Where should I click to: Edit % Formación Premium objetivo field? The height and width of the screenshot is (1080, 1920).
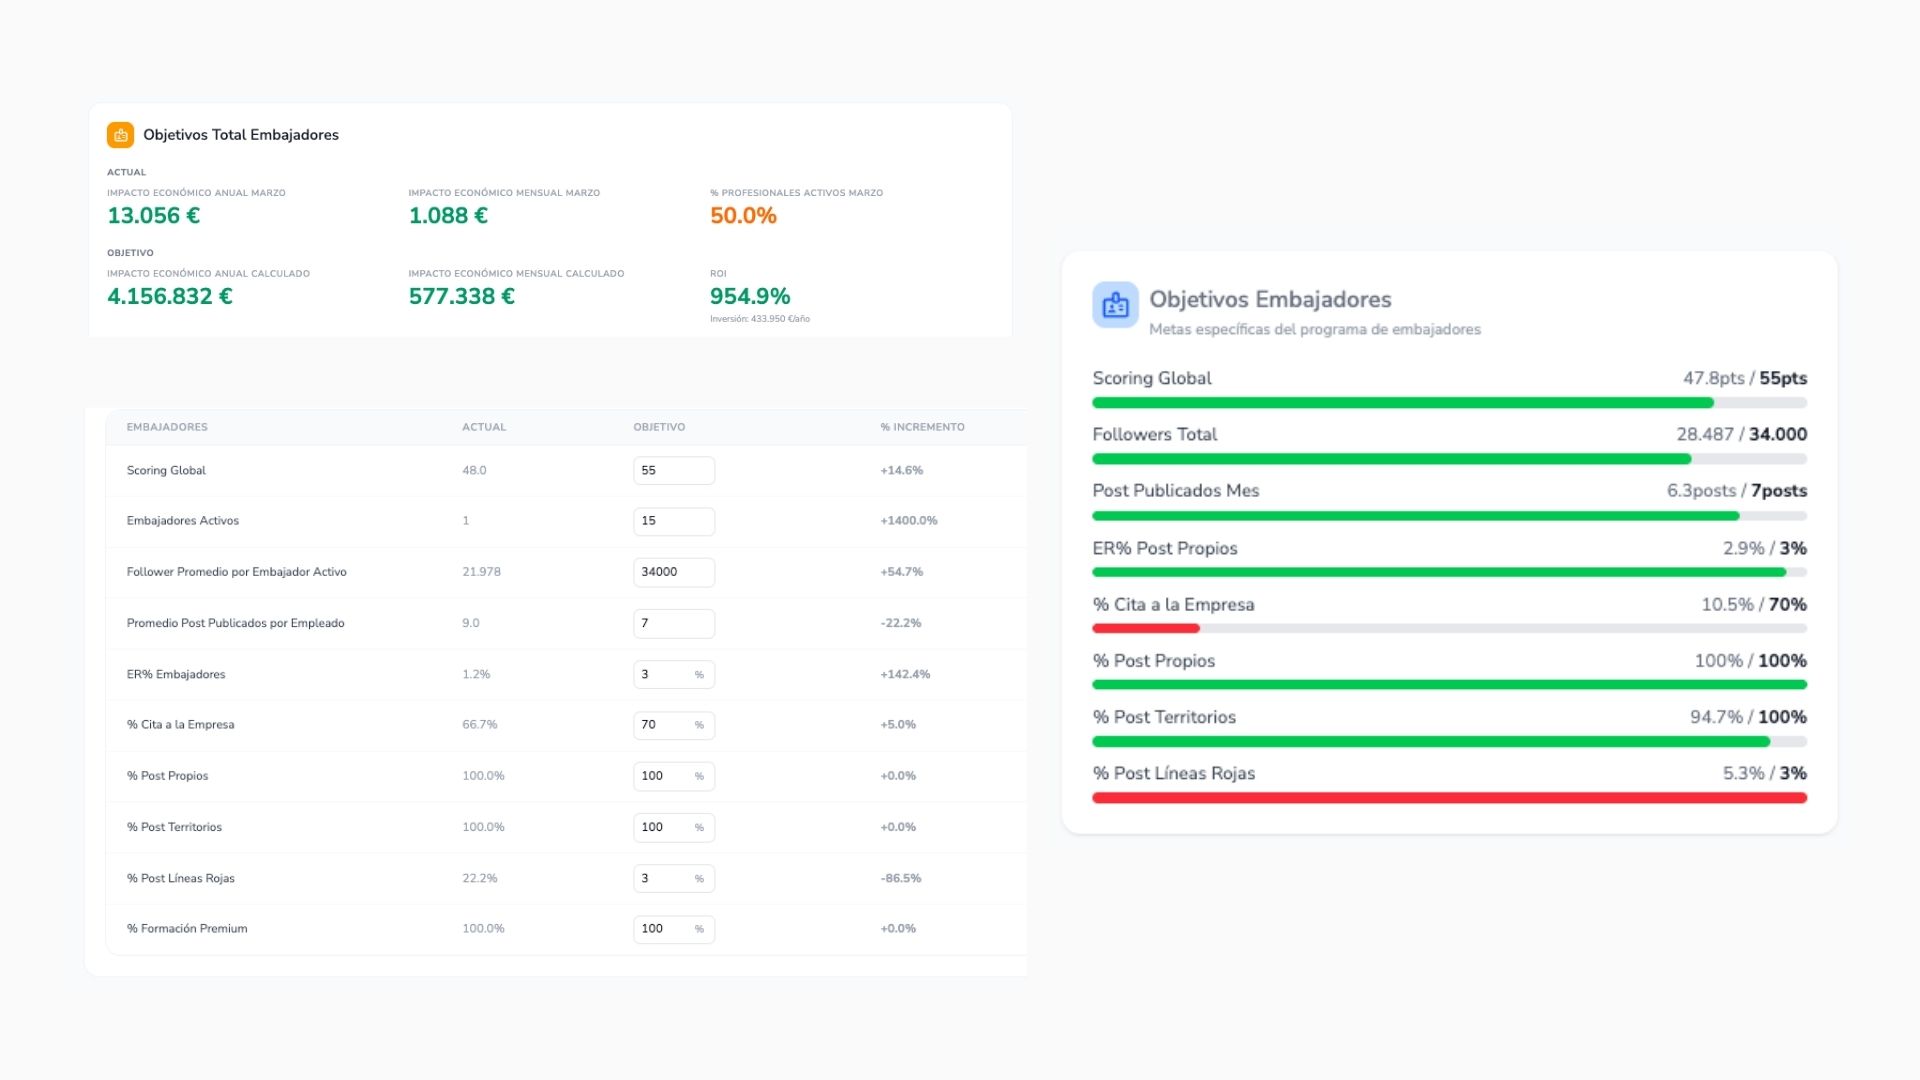click(x=674, y=929)
